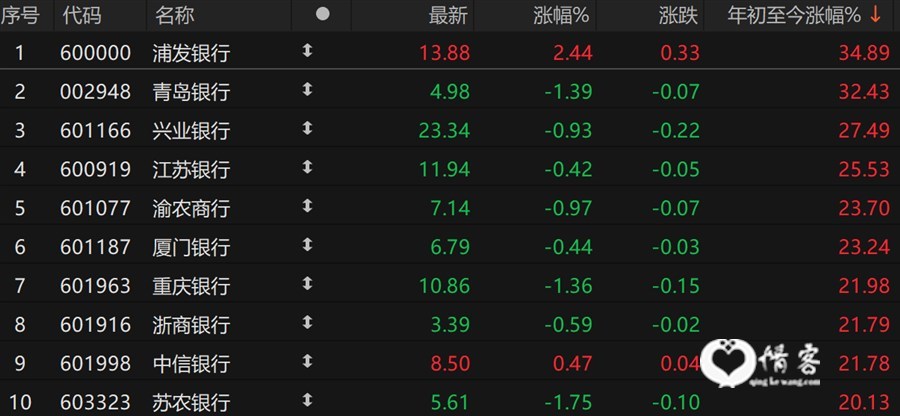Image resolution: width=900 pixels, height=416 pixels.
Task: Select stock code 601077
Action: click(x=95, y=208)
